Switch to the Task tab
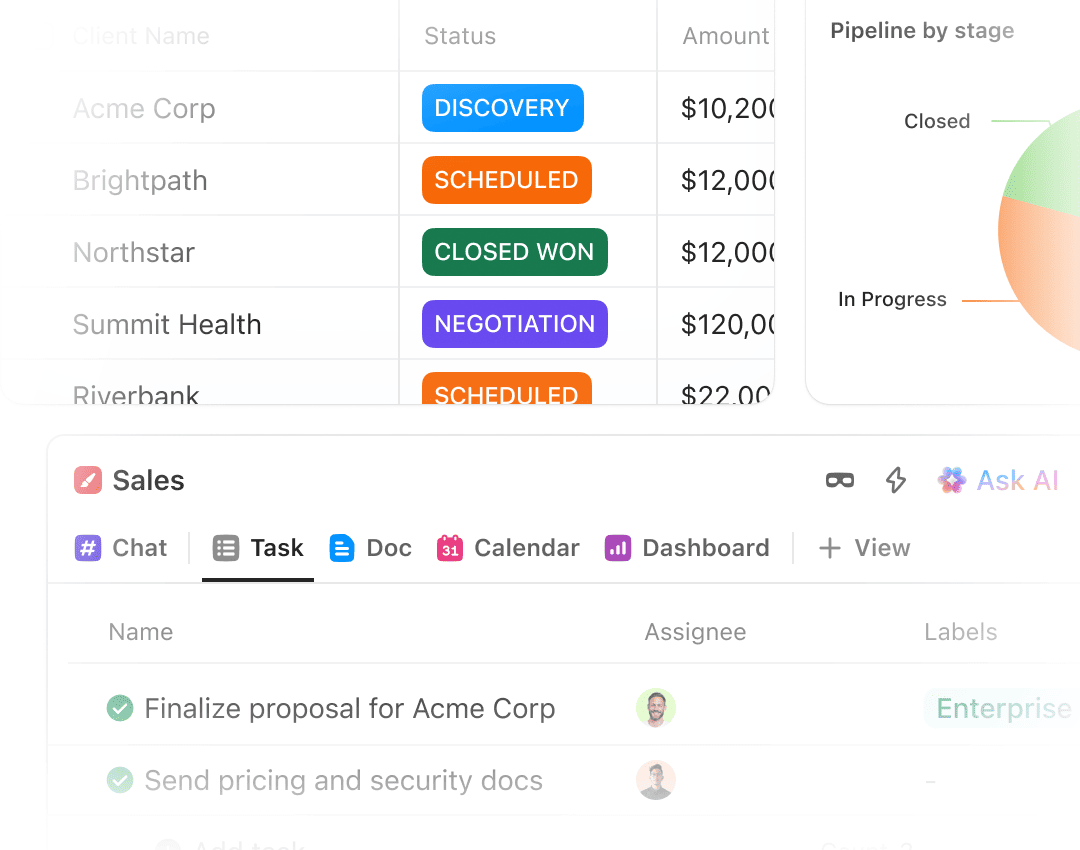Viewport: 1080px width, 850px height. tap(258, 548)
